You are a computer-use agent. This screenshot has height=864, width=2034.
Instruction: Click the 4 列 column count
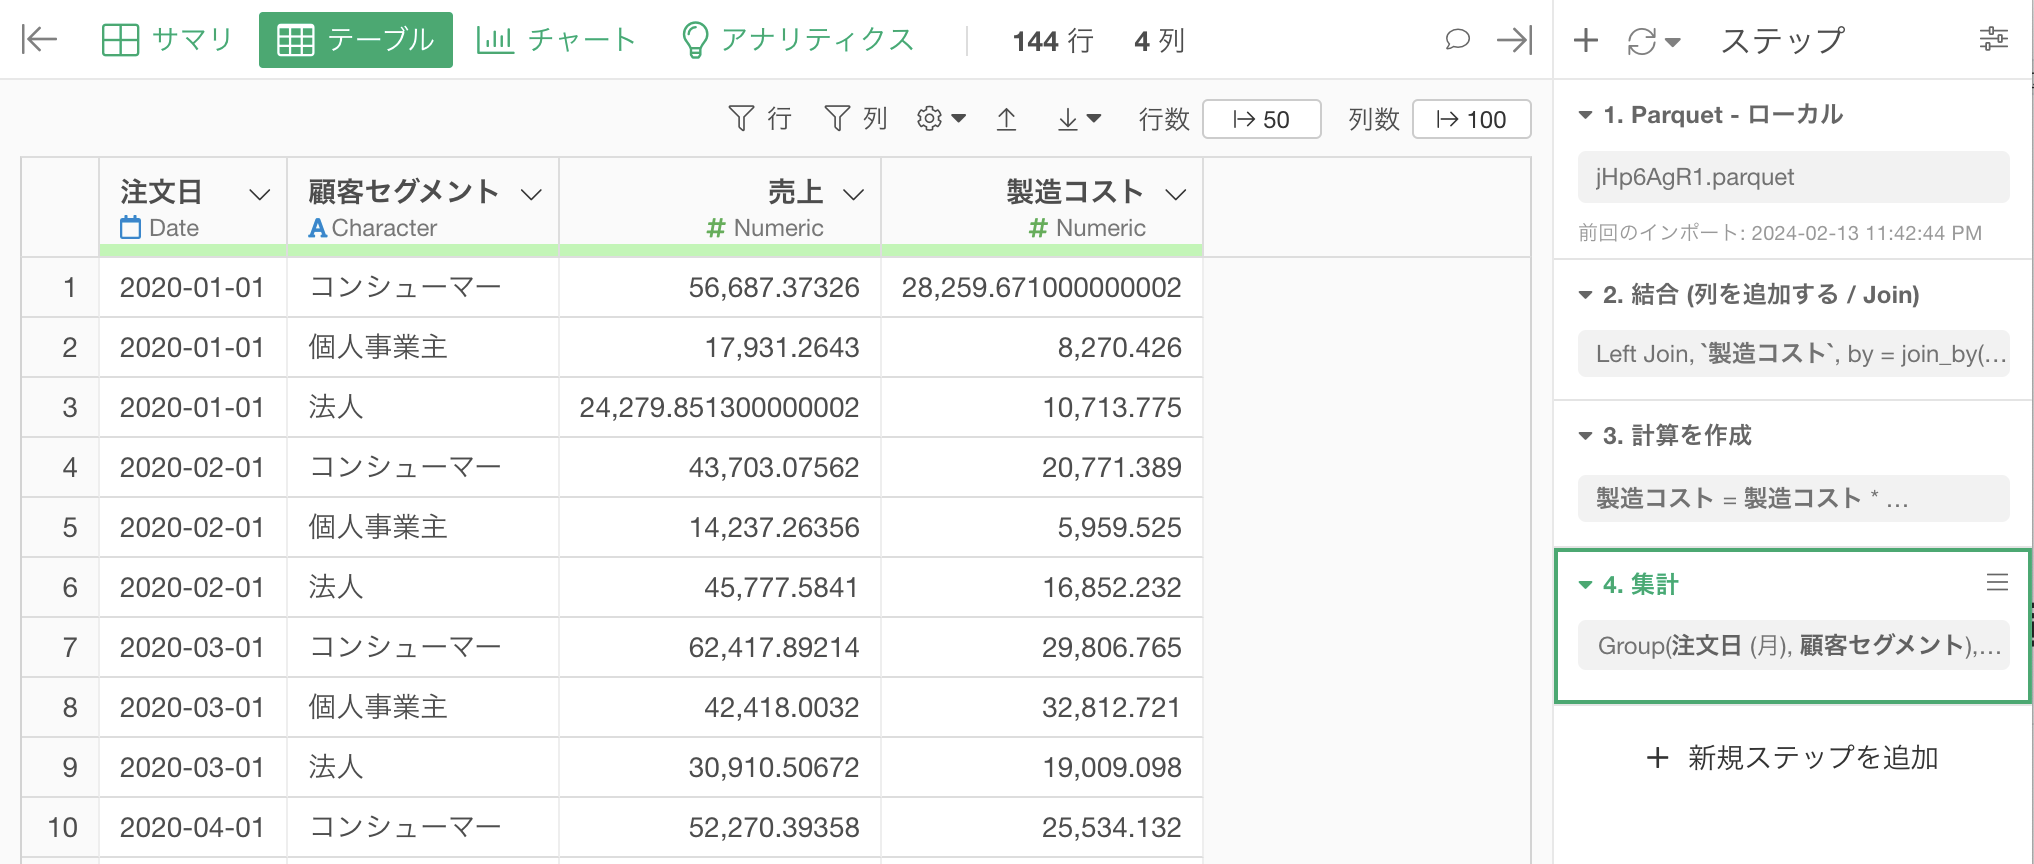(1160, 41)
